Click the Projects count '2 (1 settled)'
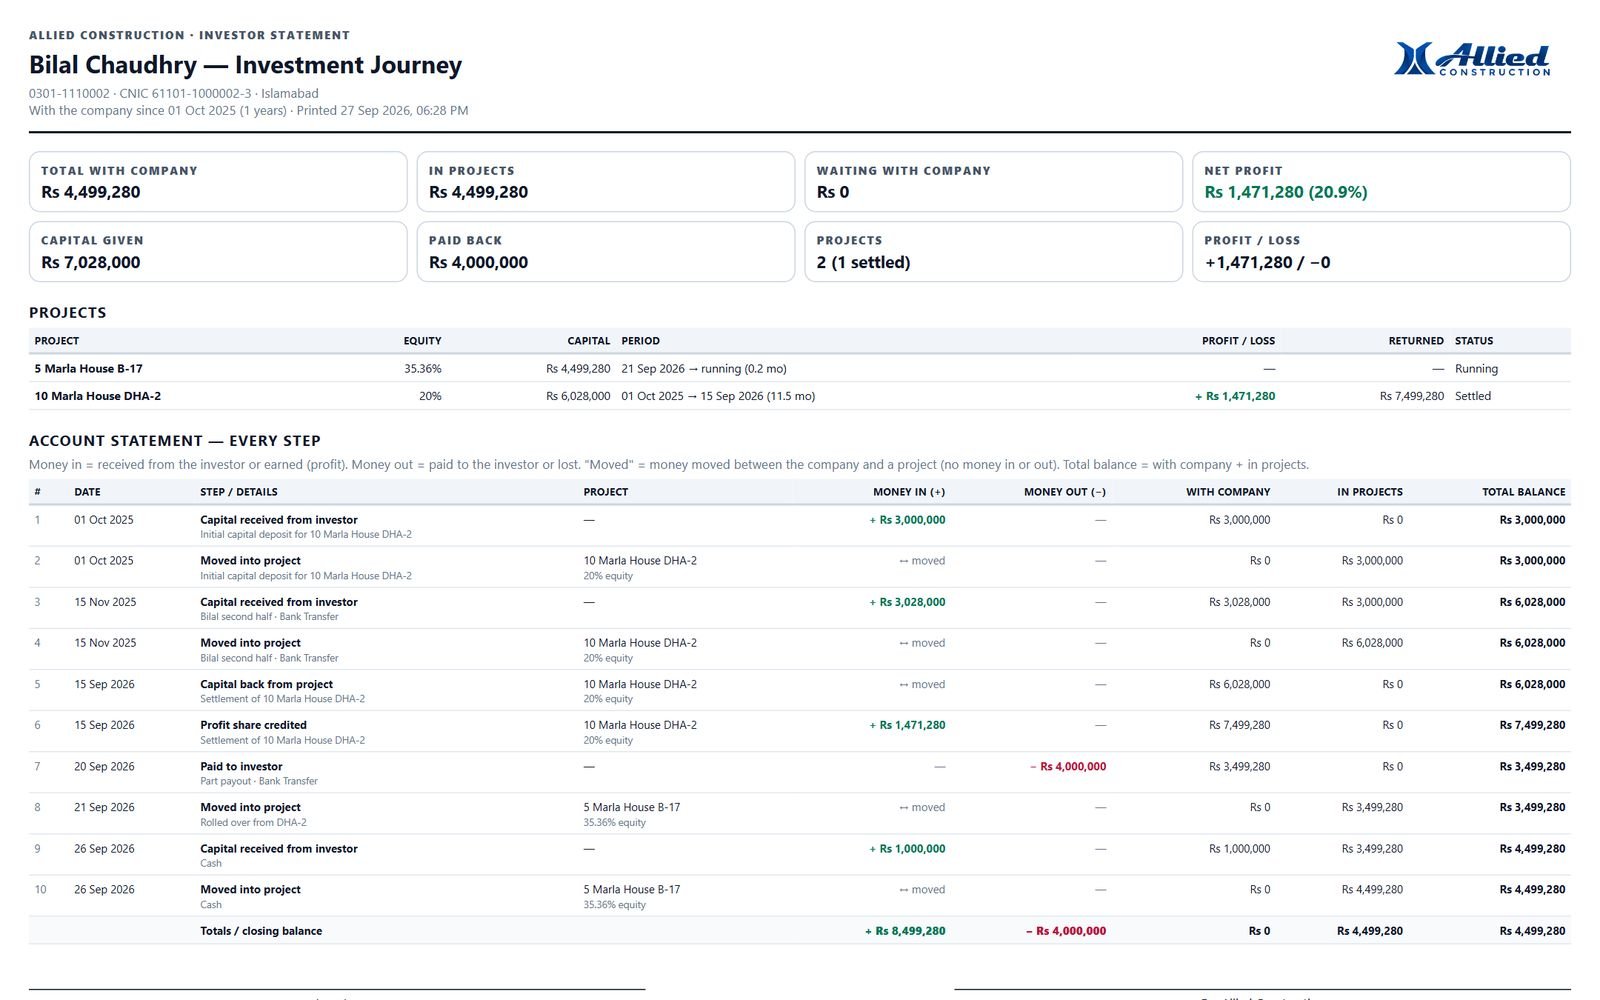The image size is (1600, 1000). (x=863, y=262)
